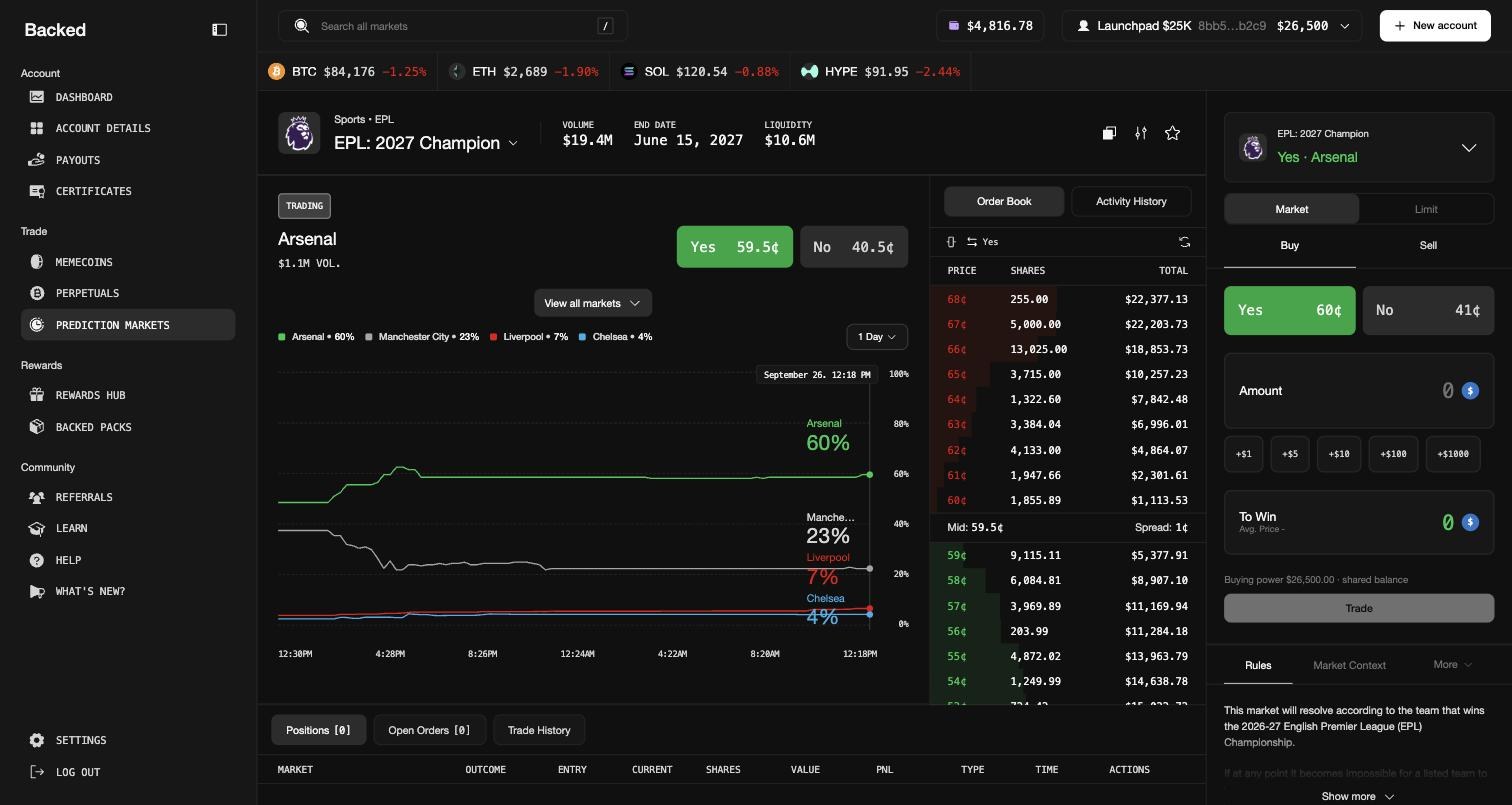Image resolution: width=1512 pixels, height=805 pixels.
Task: Open the More dropdown in rules tabs
Action: [x=1453, y=665]
